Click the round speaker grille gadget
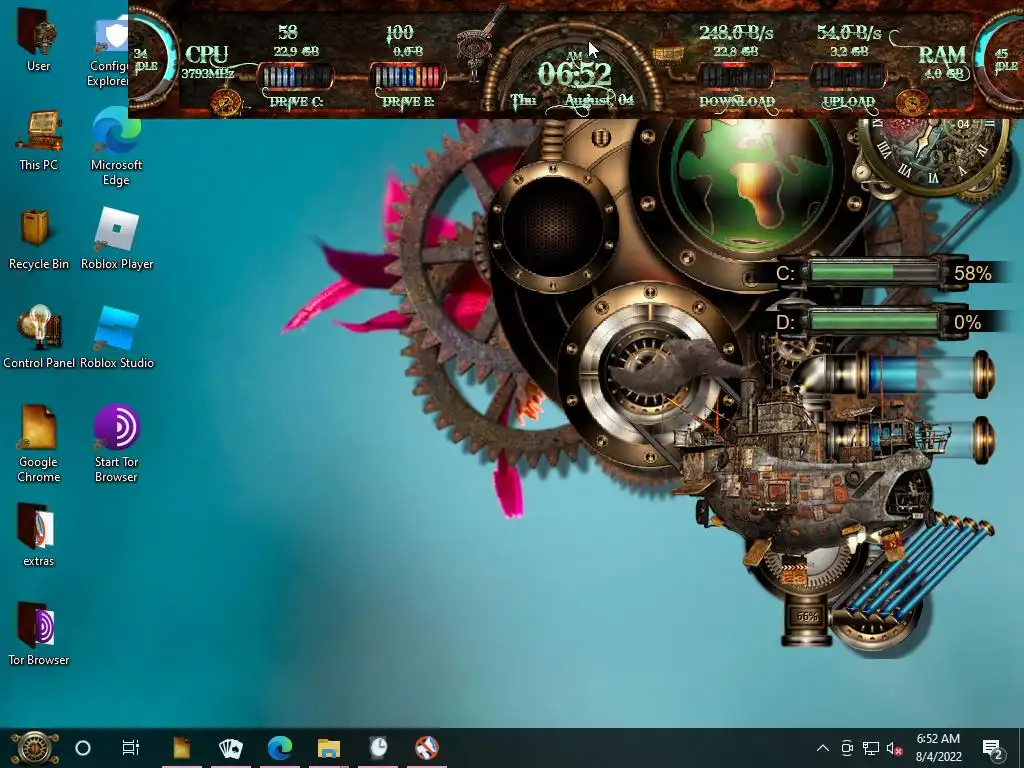Screen dimensions: 1024x768 [552, 226]
